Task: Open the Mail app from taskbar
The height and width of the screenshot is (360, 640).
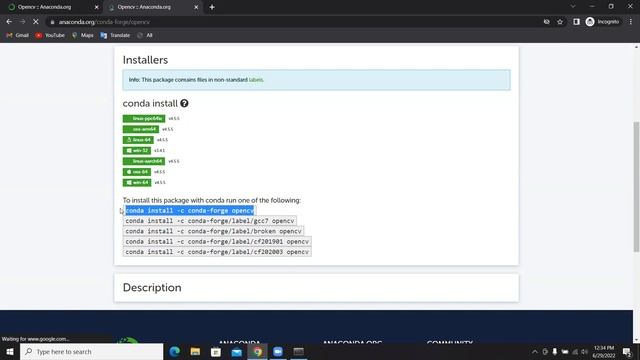Action: (237, 351)
